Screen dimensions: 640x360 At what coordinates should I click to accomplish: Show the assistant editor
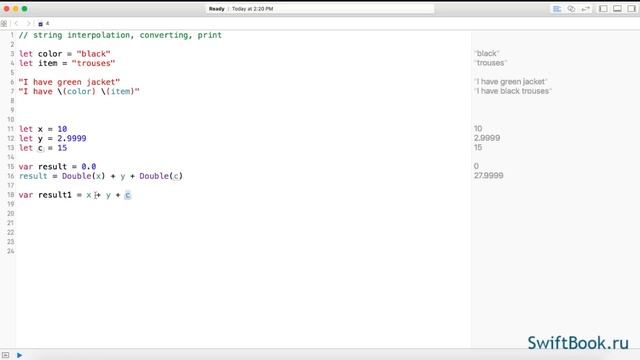571,9
